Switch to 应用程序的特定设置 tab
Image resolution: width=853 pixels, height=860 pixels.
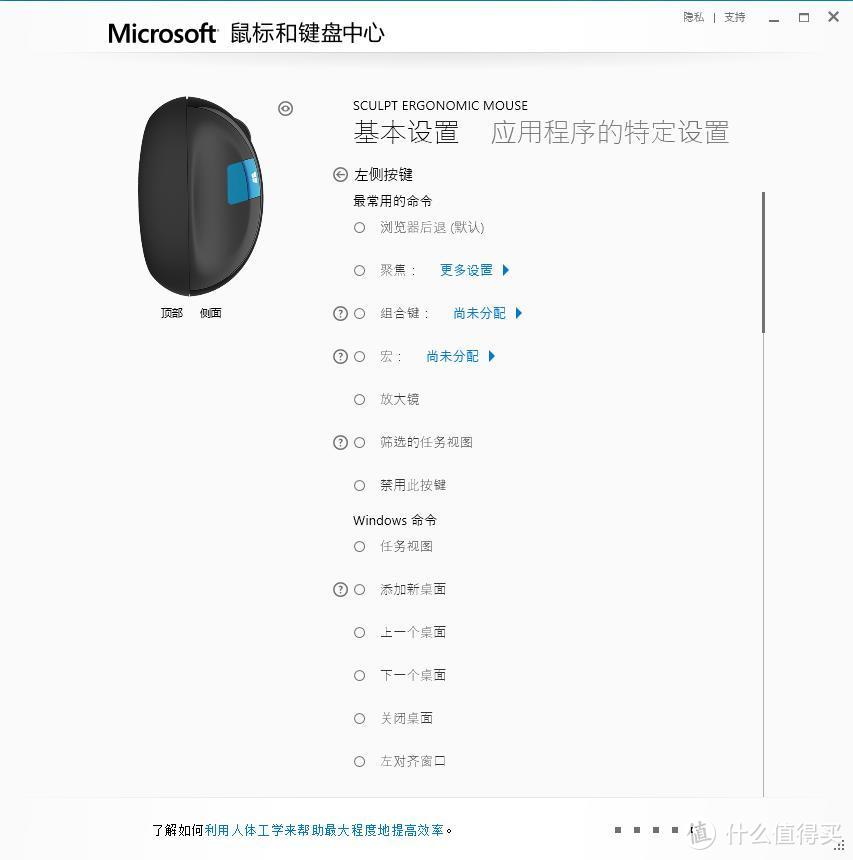pos(610,133)
